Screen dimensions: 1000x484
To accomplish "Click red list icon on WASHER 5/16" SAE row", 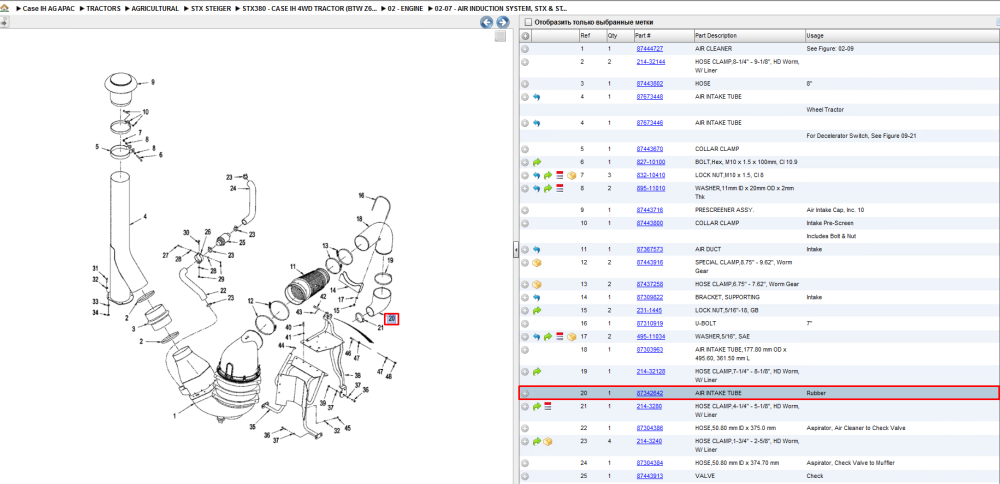I will click(x=559, y=337).
